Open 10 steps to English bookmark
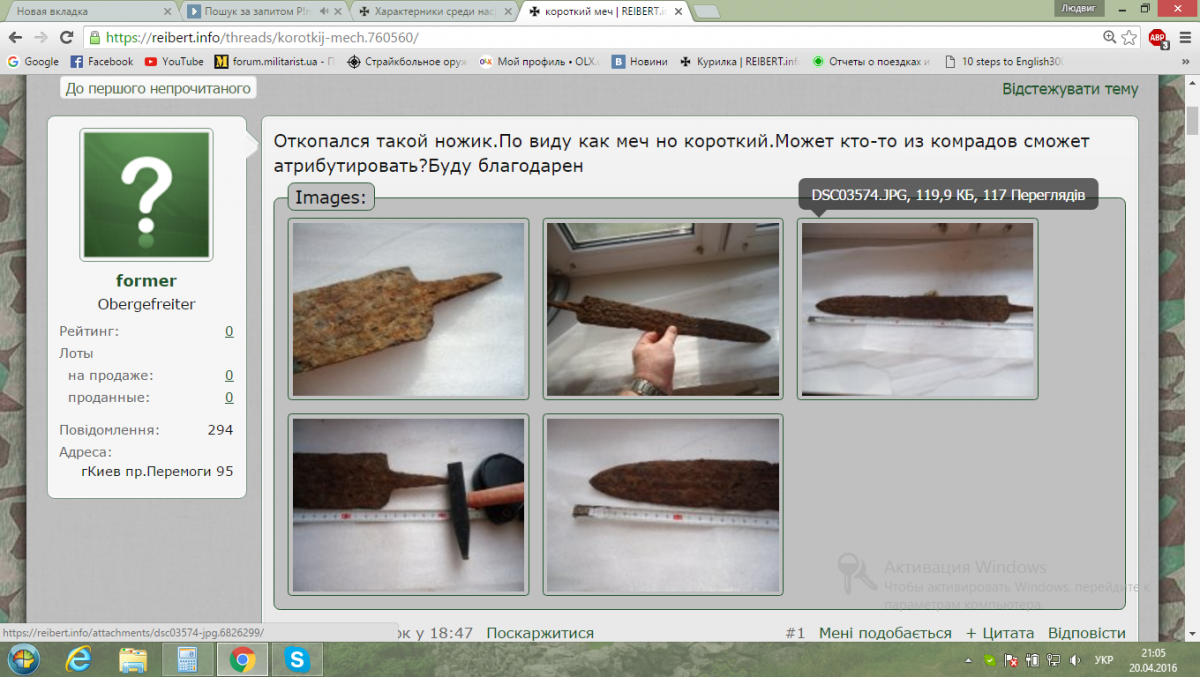This screenshot has height=677, width=1200. [1003, 61]
